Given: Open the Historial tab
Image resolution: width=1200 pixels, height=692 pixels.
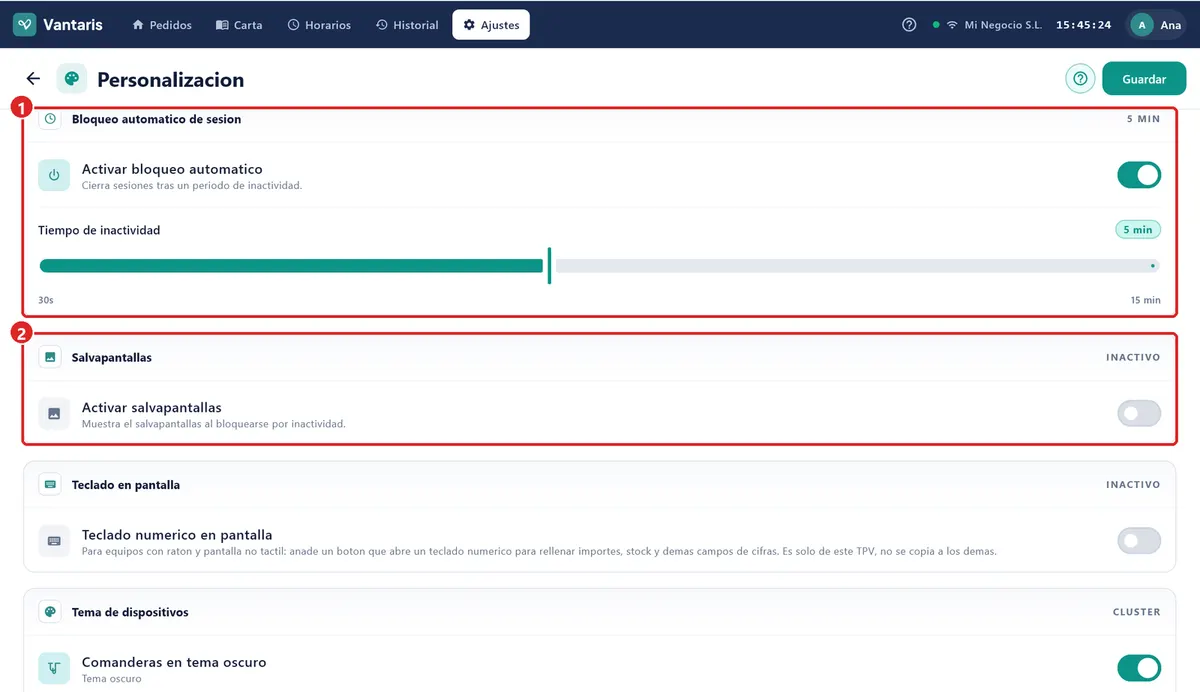Looking at the screenshot, I should tap(407, 25).
